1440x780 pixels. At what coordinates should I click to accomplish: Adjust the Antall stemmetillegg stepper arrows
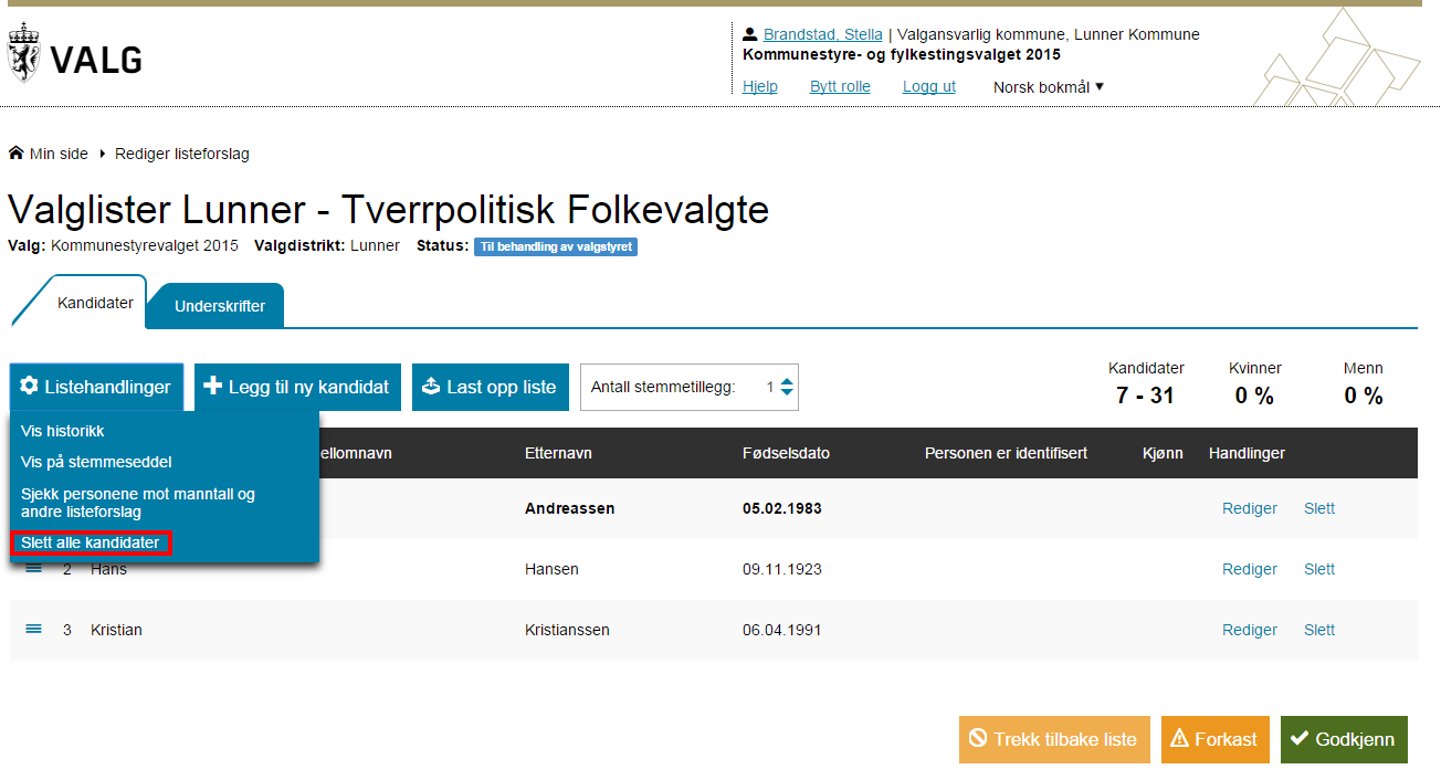click(x=787, y=387)
